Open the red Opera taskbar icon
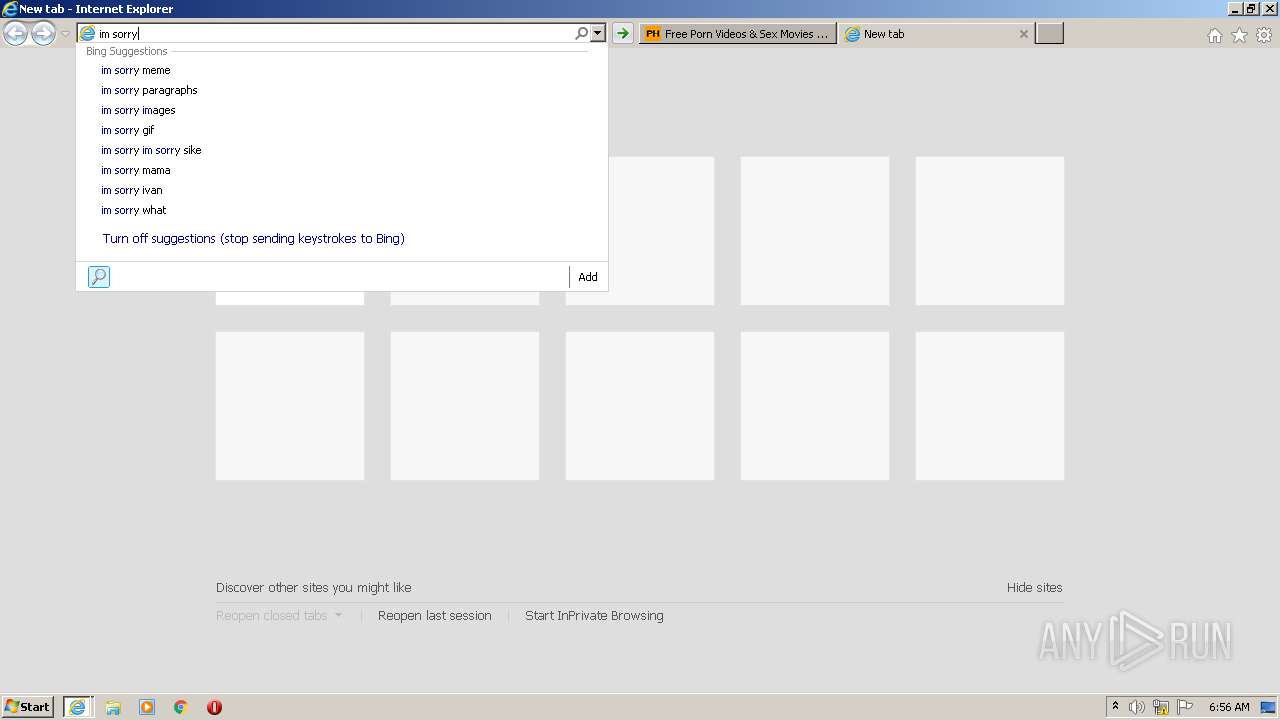This screenshot has width=1280, height=720. coord(214,707)
